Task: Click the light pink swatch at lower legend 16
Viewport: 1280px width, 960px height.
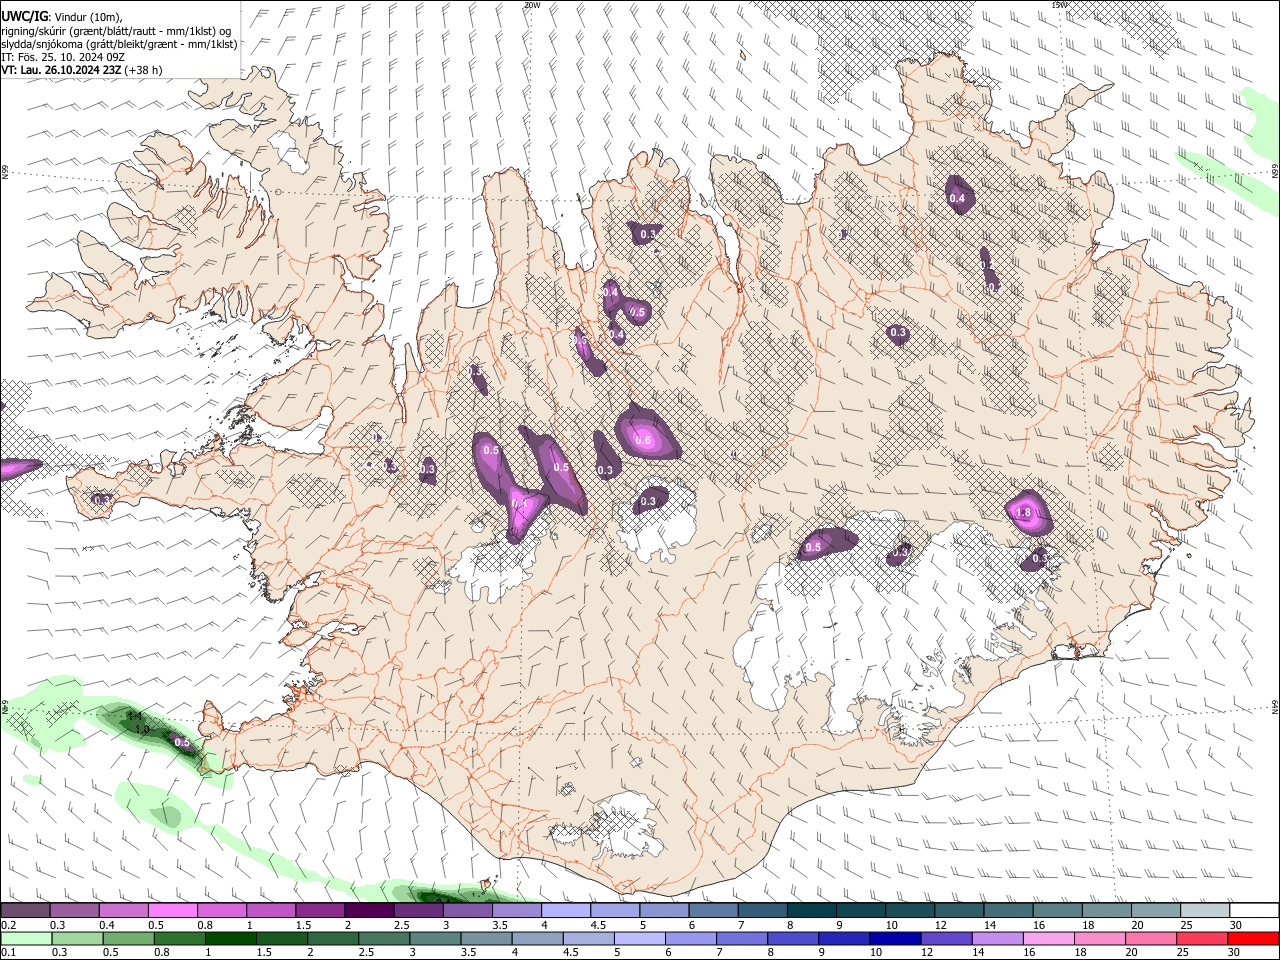Action: pos(1049,938)
